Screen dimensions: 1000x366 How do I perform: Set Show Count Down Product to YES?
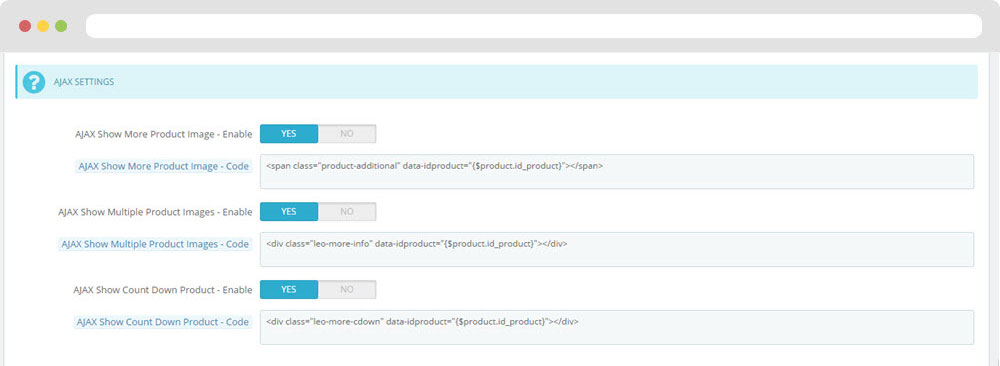289,289
